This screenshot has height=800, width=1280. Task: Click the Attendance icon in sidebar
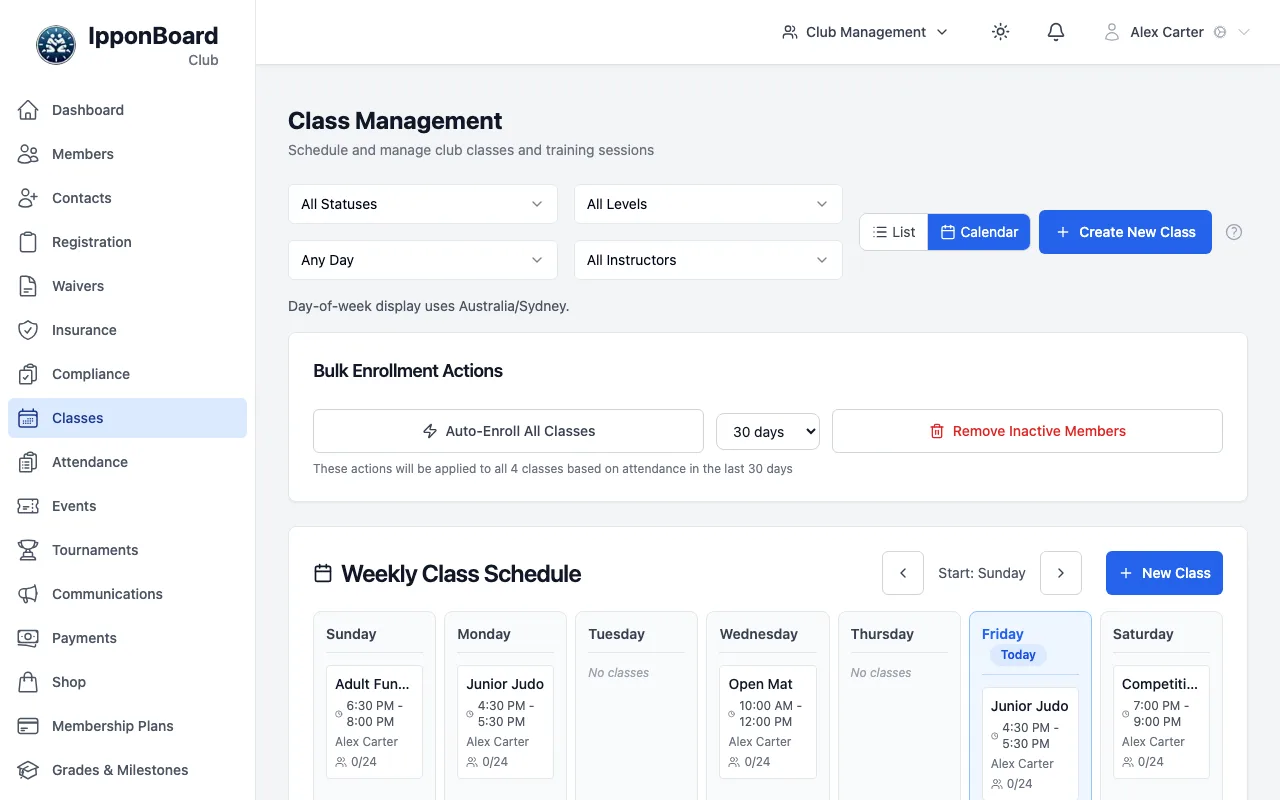28,462
